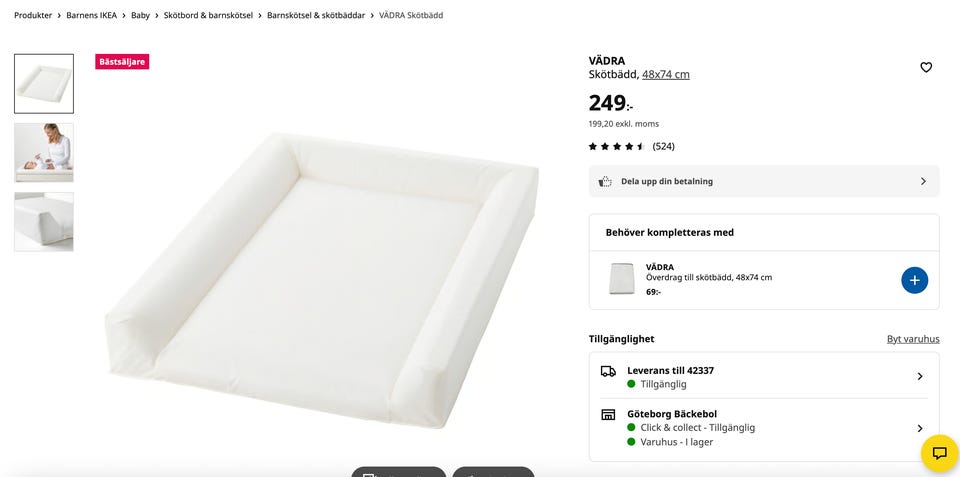This screenshot has height=477, width=960.
Task: Select the first changing pad thumbnail
Action: pyautogui.click(x=44, y=84)
